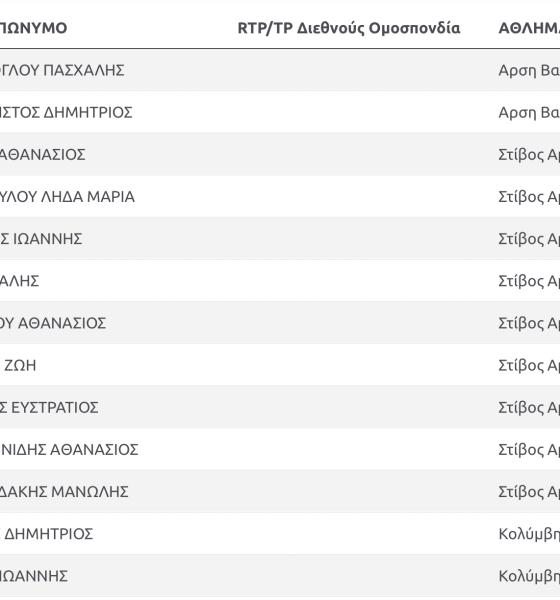Click Στίβος cell in ΔΑΚΗΣ ΜΑΝΩΛΗΣ row
Image resolution: width=560 pixels, height=600 pixels.
pos(529,492)
